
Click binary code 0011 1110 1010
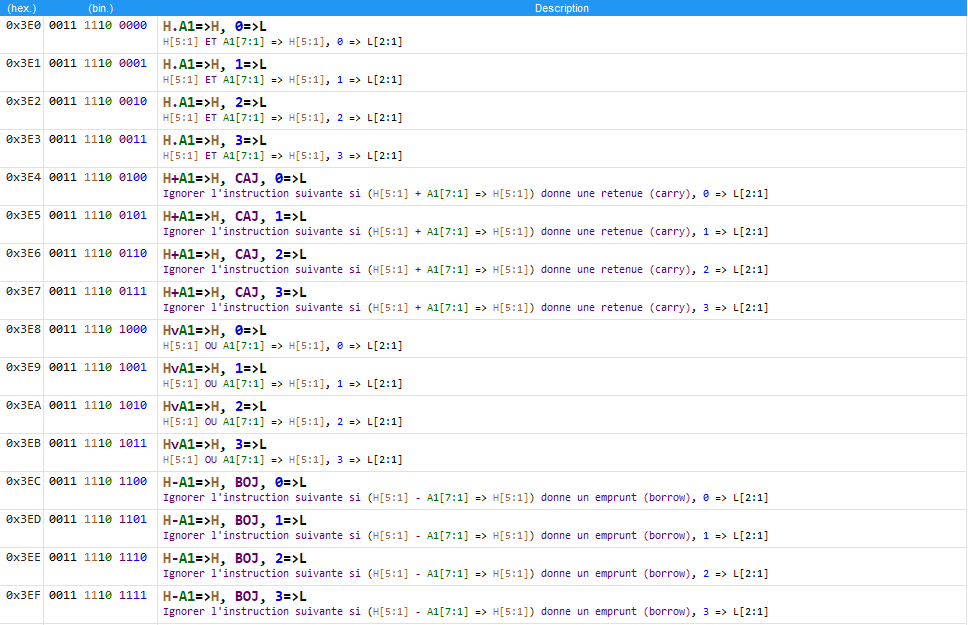tap(98, 405)
